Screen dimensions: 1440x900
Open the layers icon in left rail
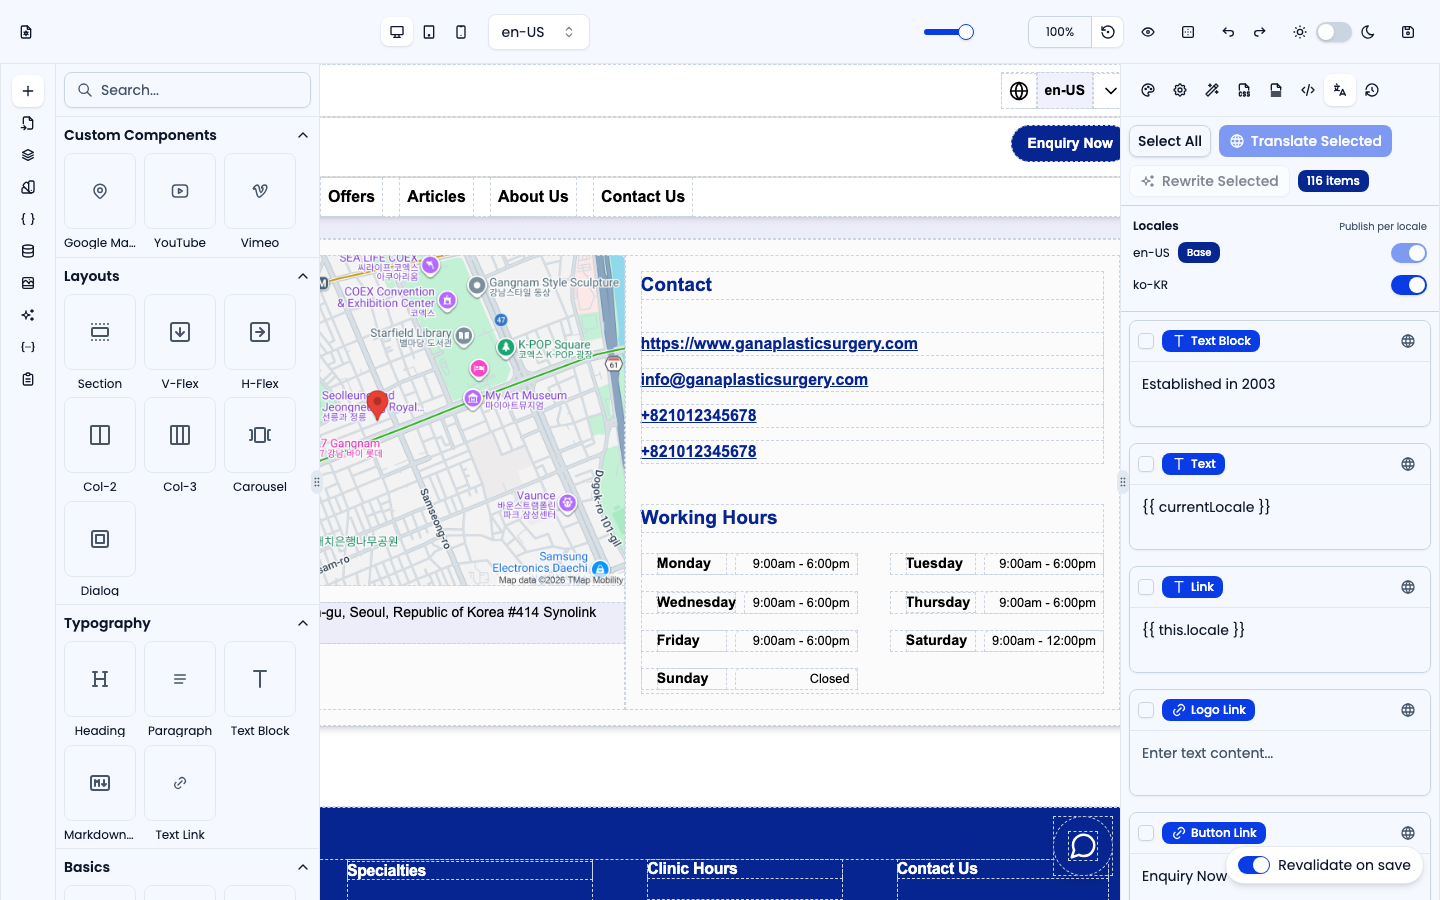(28, 155)
